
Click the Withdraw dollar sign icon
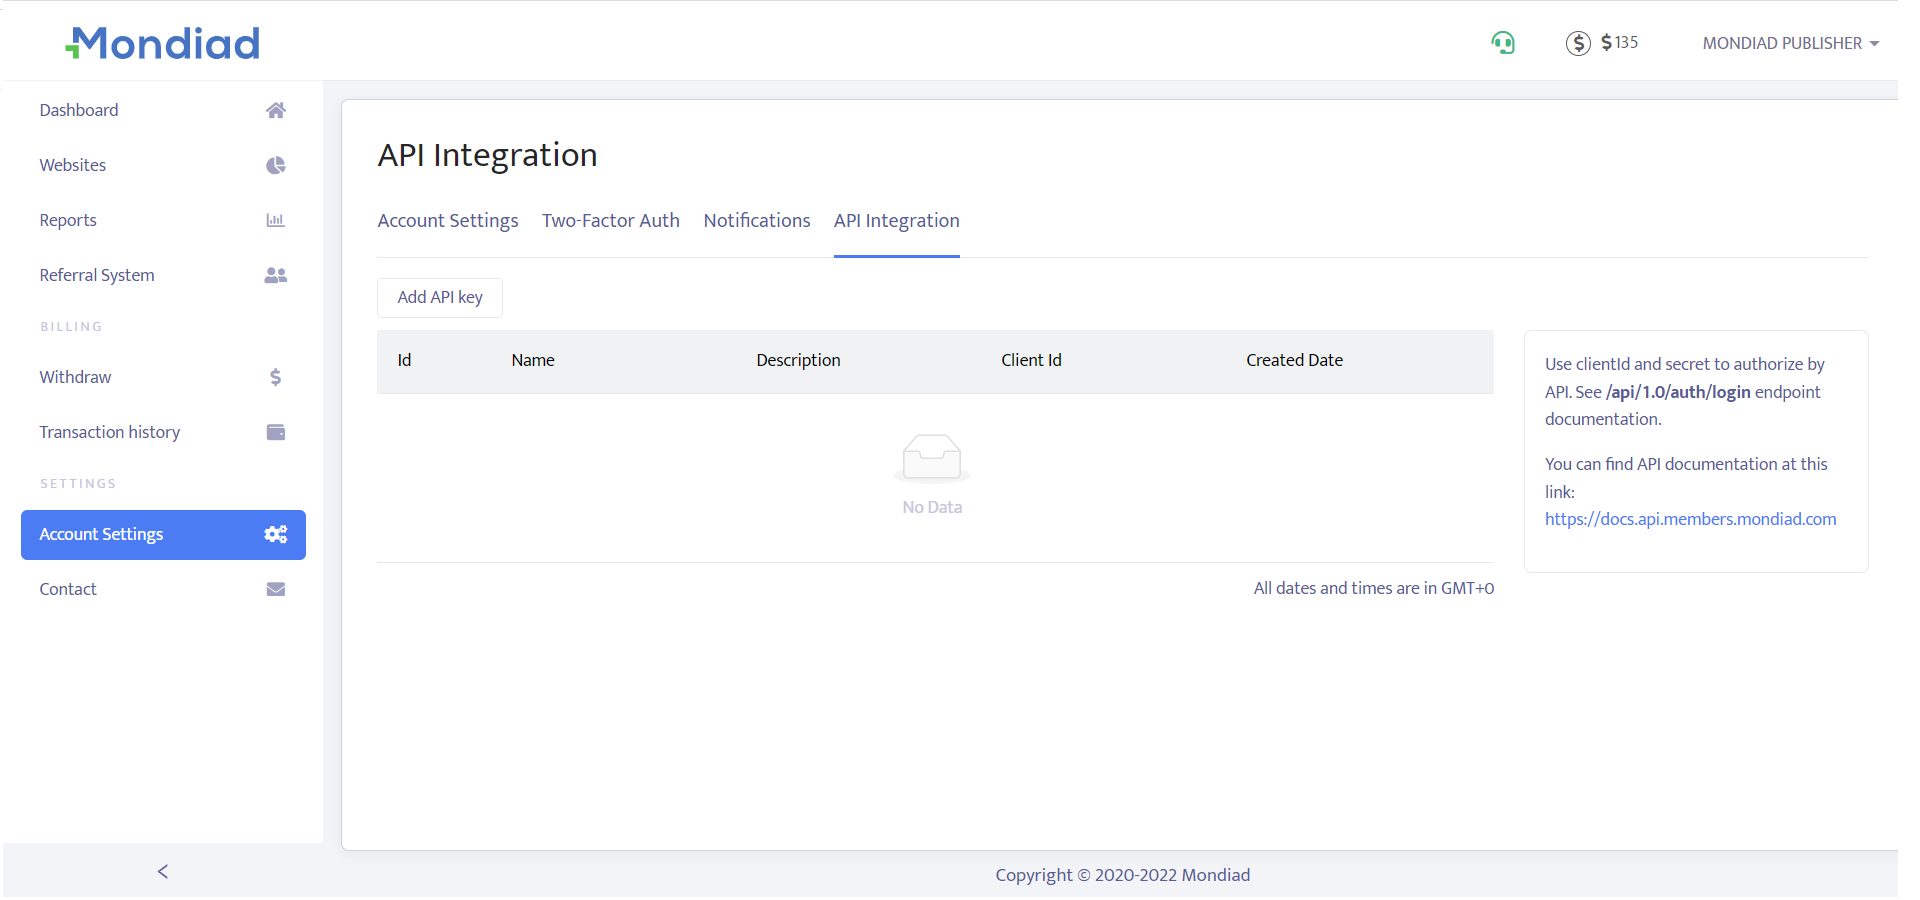coord(276,377)
